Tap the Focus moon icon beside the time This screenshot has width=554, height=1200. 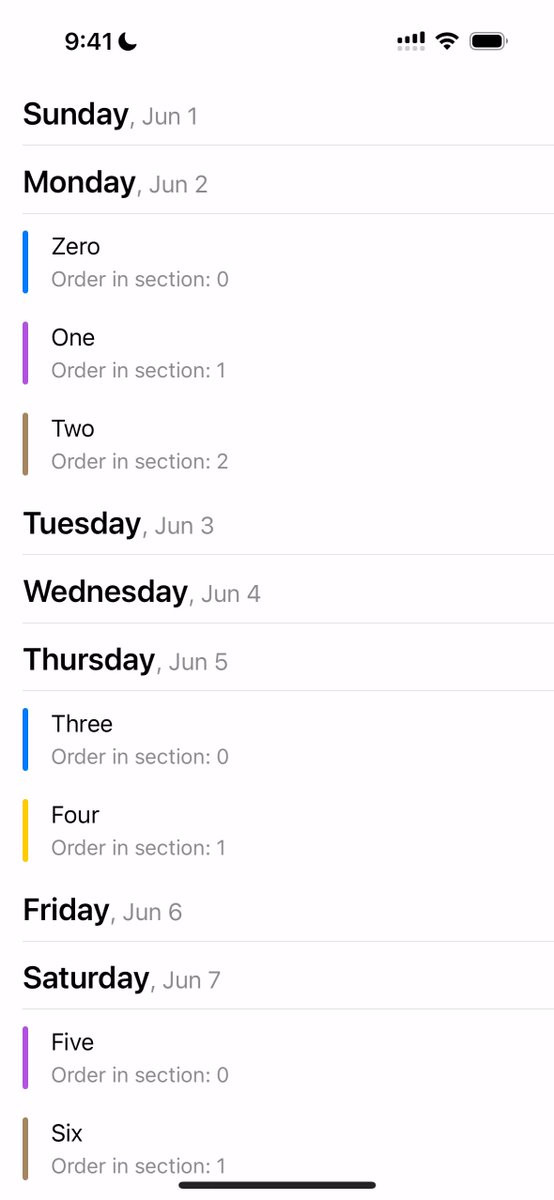[x=128, y=41]
